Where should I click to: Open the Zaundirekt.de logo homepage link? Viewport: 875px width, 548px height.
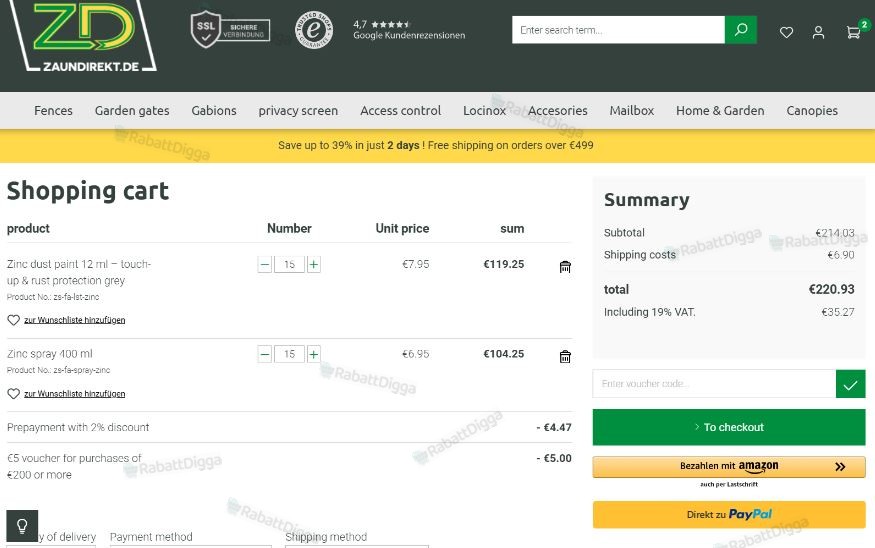coord(84,36)
